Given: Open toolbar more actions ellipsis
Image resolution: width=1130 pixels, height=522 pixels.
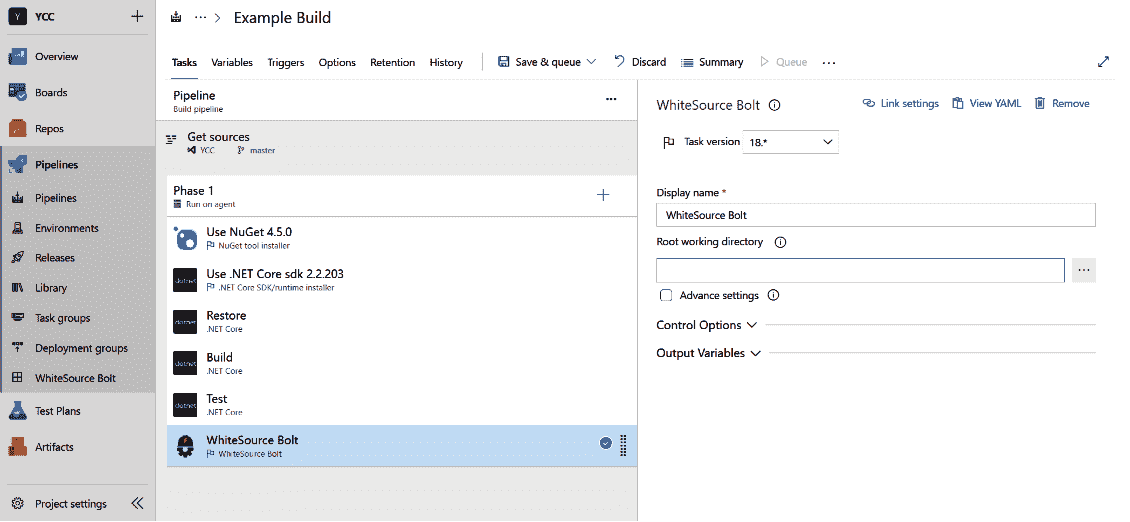Looking at the screenshot, I should tap(829, 63).
